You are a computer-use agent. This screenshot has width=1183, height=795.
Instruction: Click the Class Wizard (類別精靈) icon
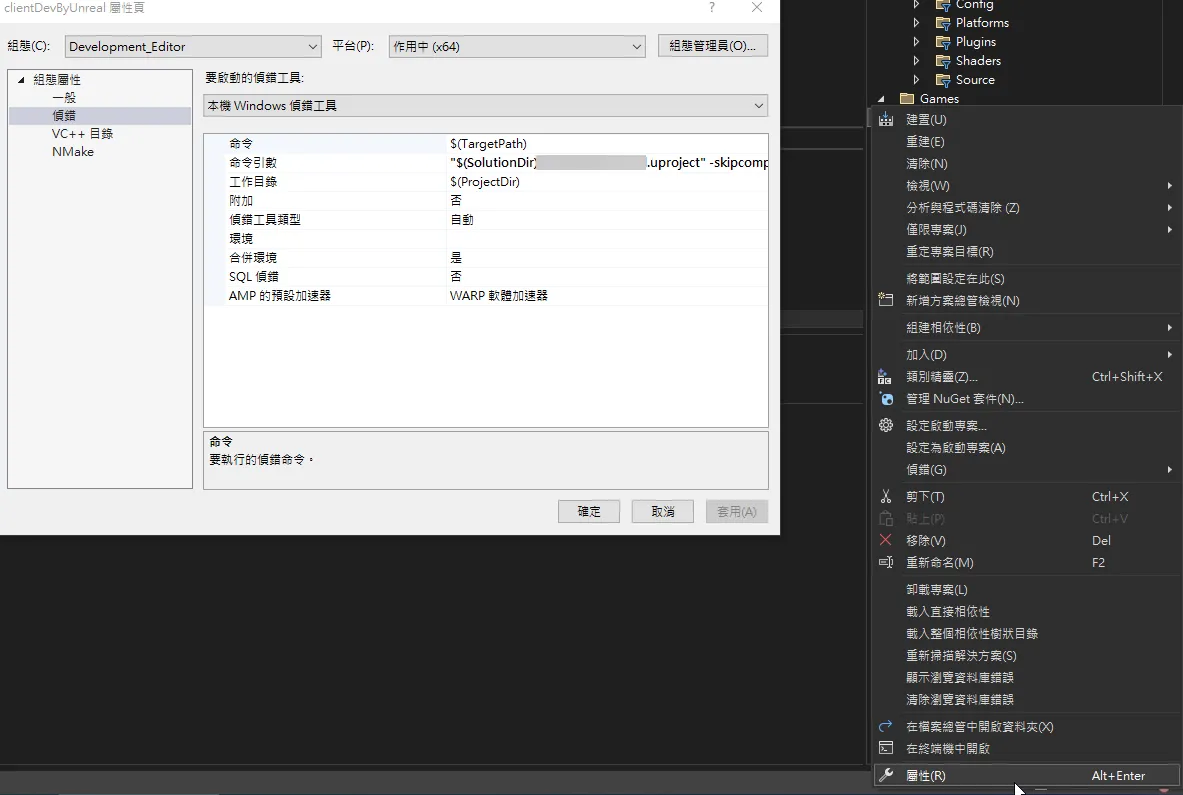[885, 377]
